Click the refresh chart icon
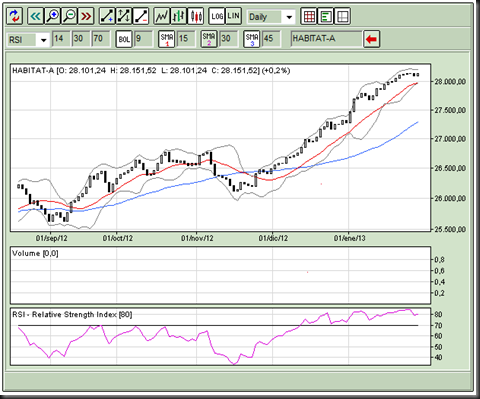The image size is (480, 399). [x=14, y=16]
